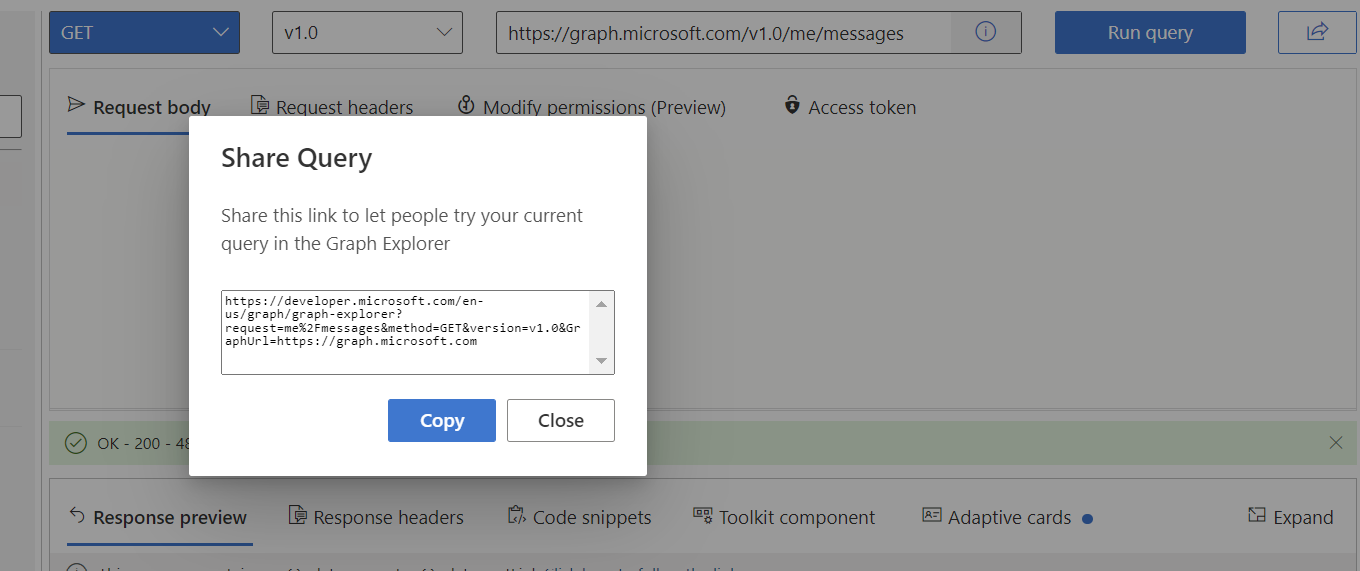Select Modify permissions (Preview) tab

coord(591,107)
